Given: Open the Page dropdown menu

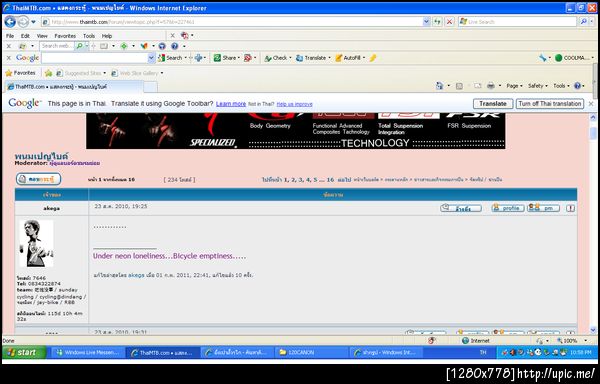Looking at the screenshot, I should [x=515, y=86].
